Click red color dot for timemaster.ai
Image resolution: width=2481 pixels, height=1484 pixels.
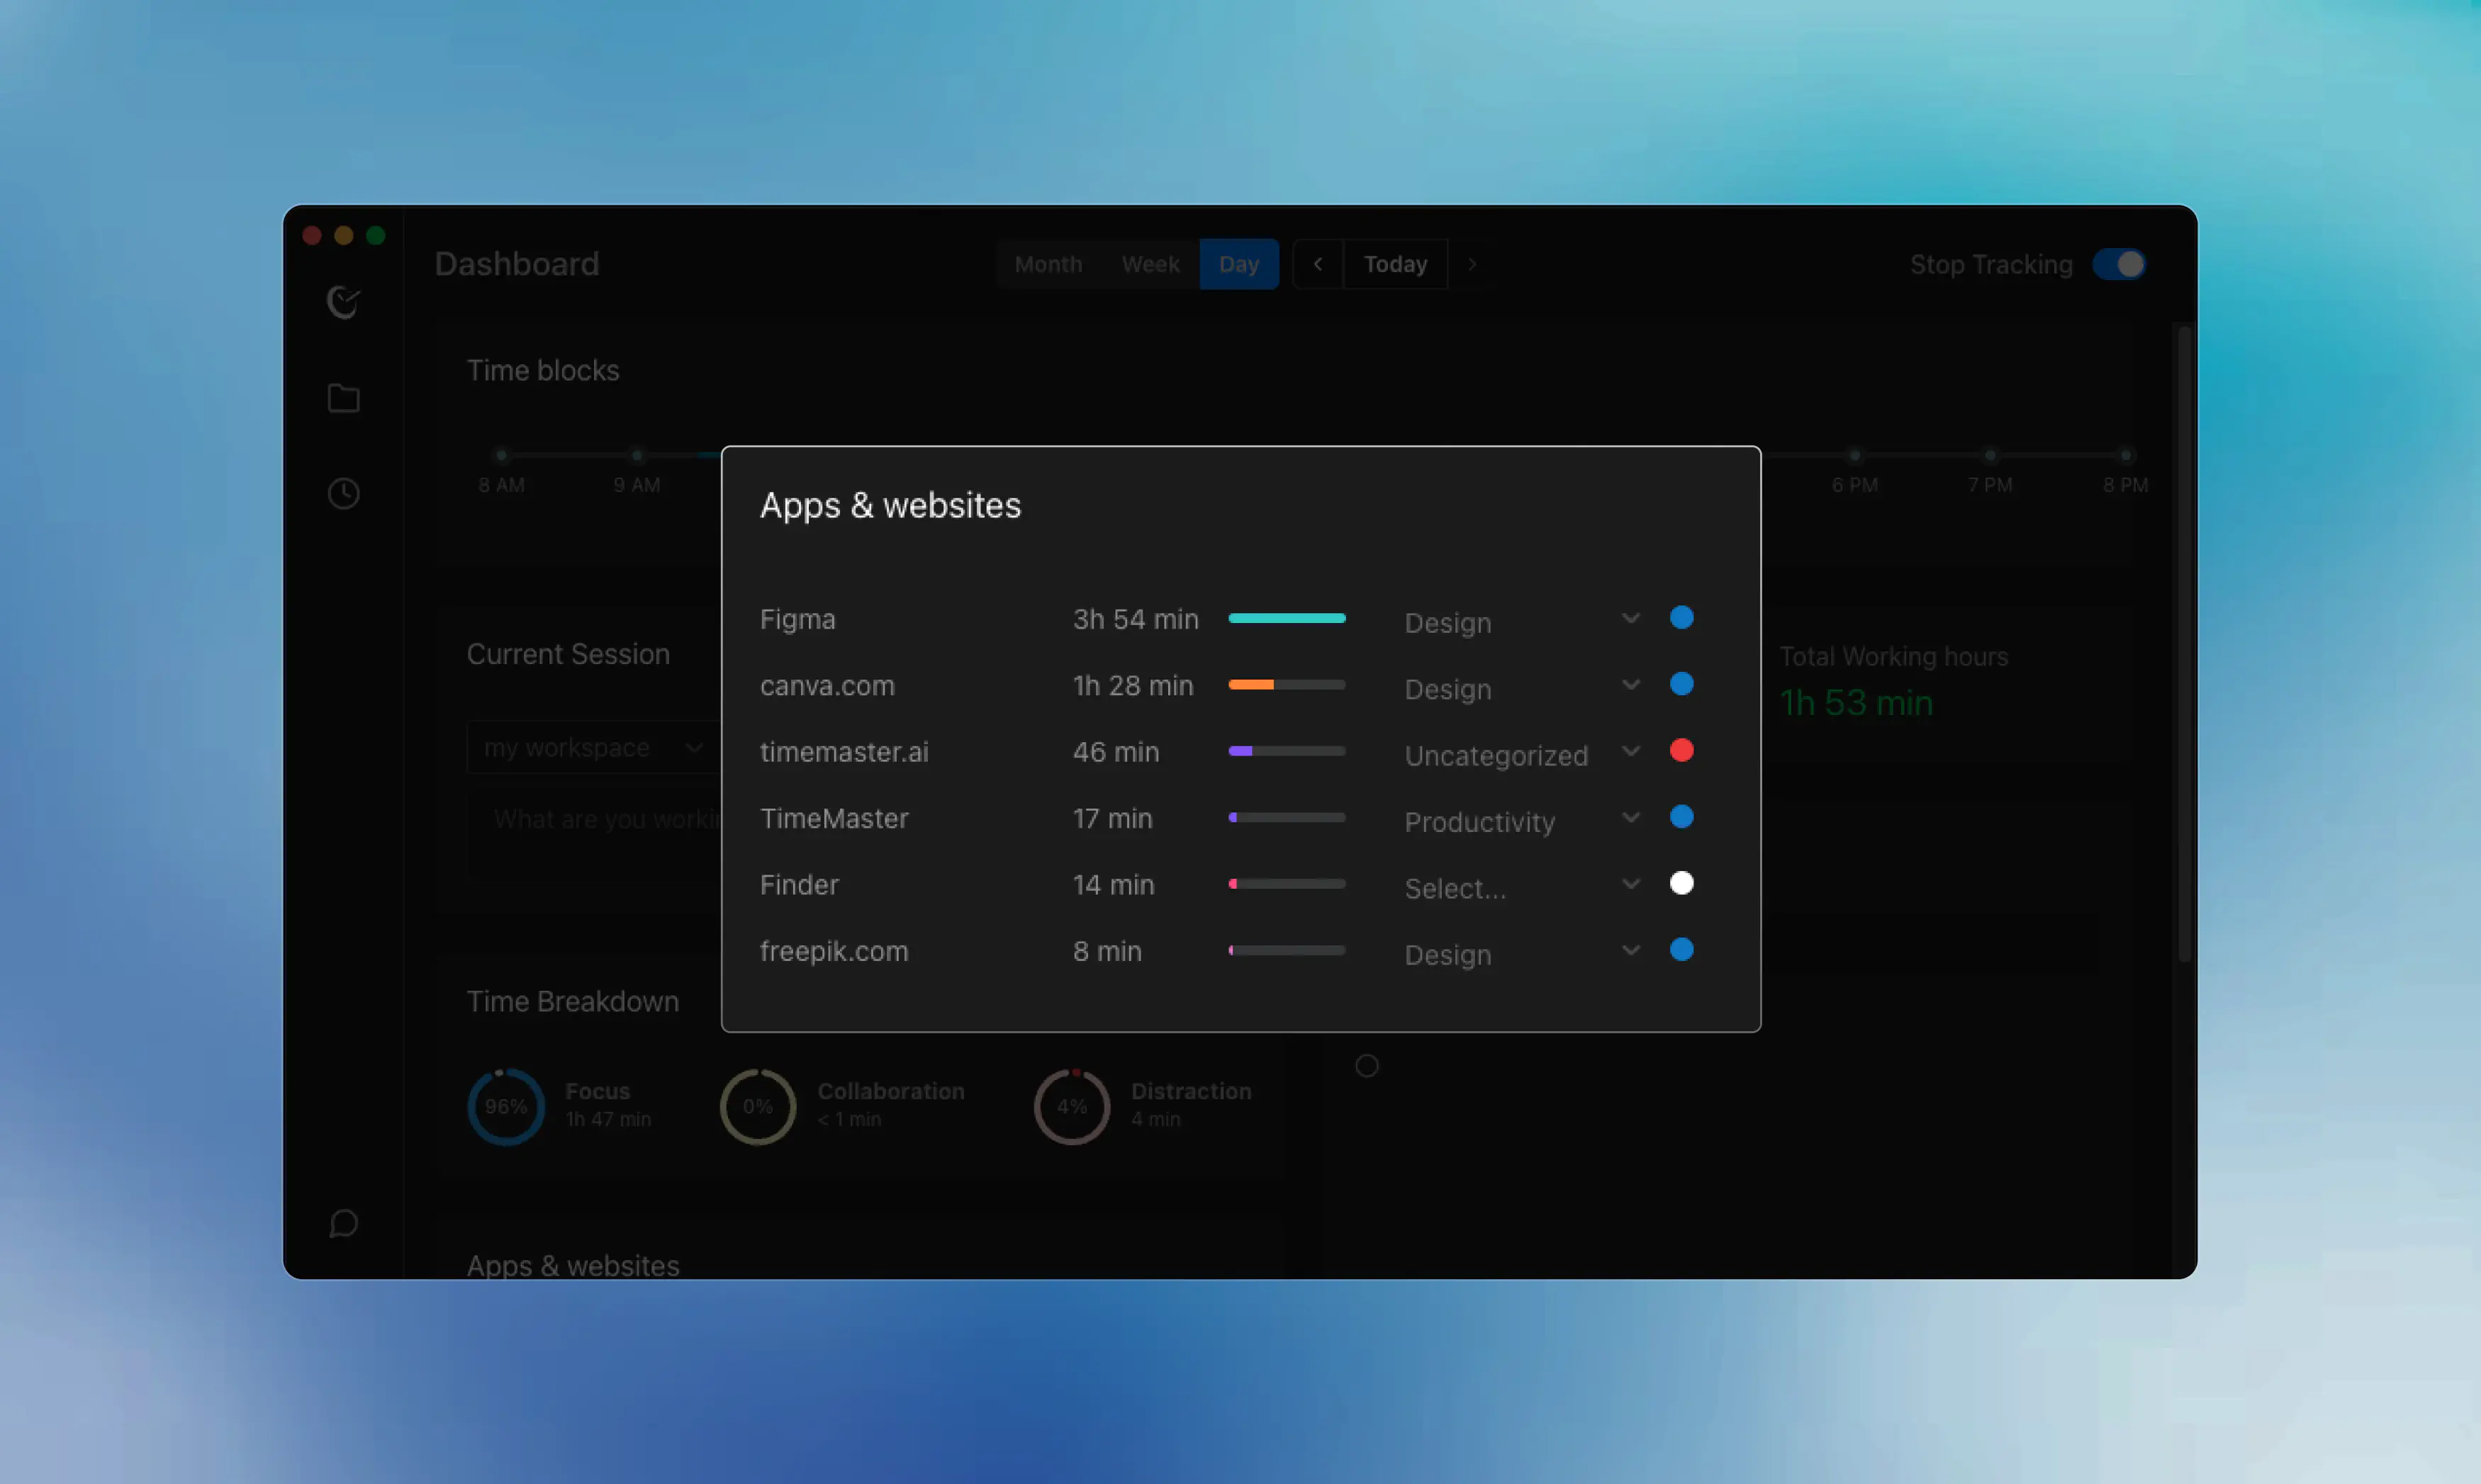[x=1681, y=750]
